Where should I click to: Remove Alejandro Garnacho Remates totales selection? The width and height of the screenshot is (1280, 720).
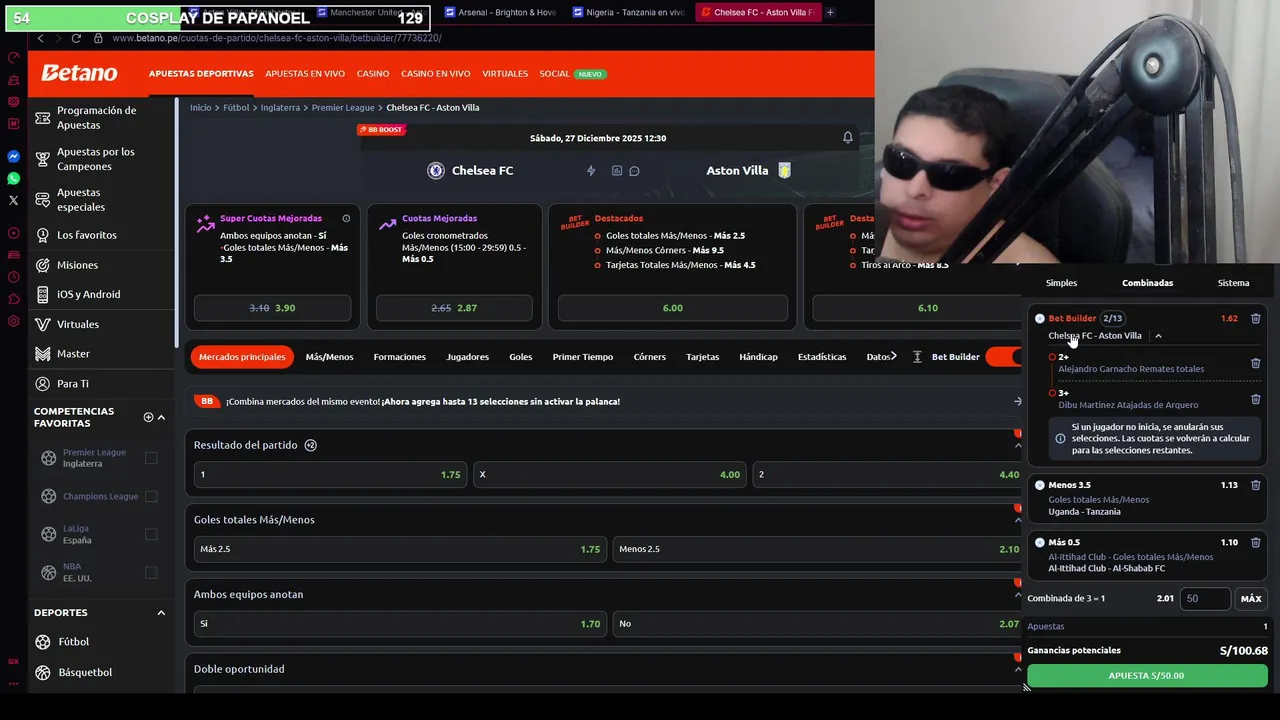point(1256,363)
